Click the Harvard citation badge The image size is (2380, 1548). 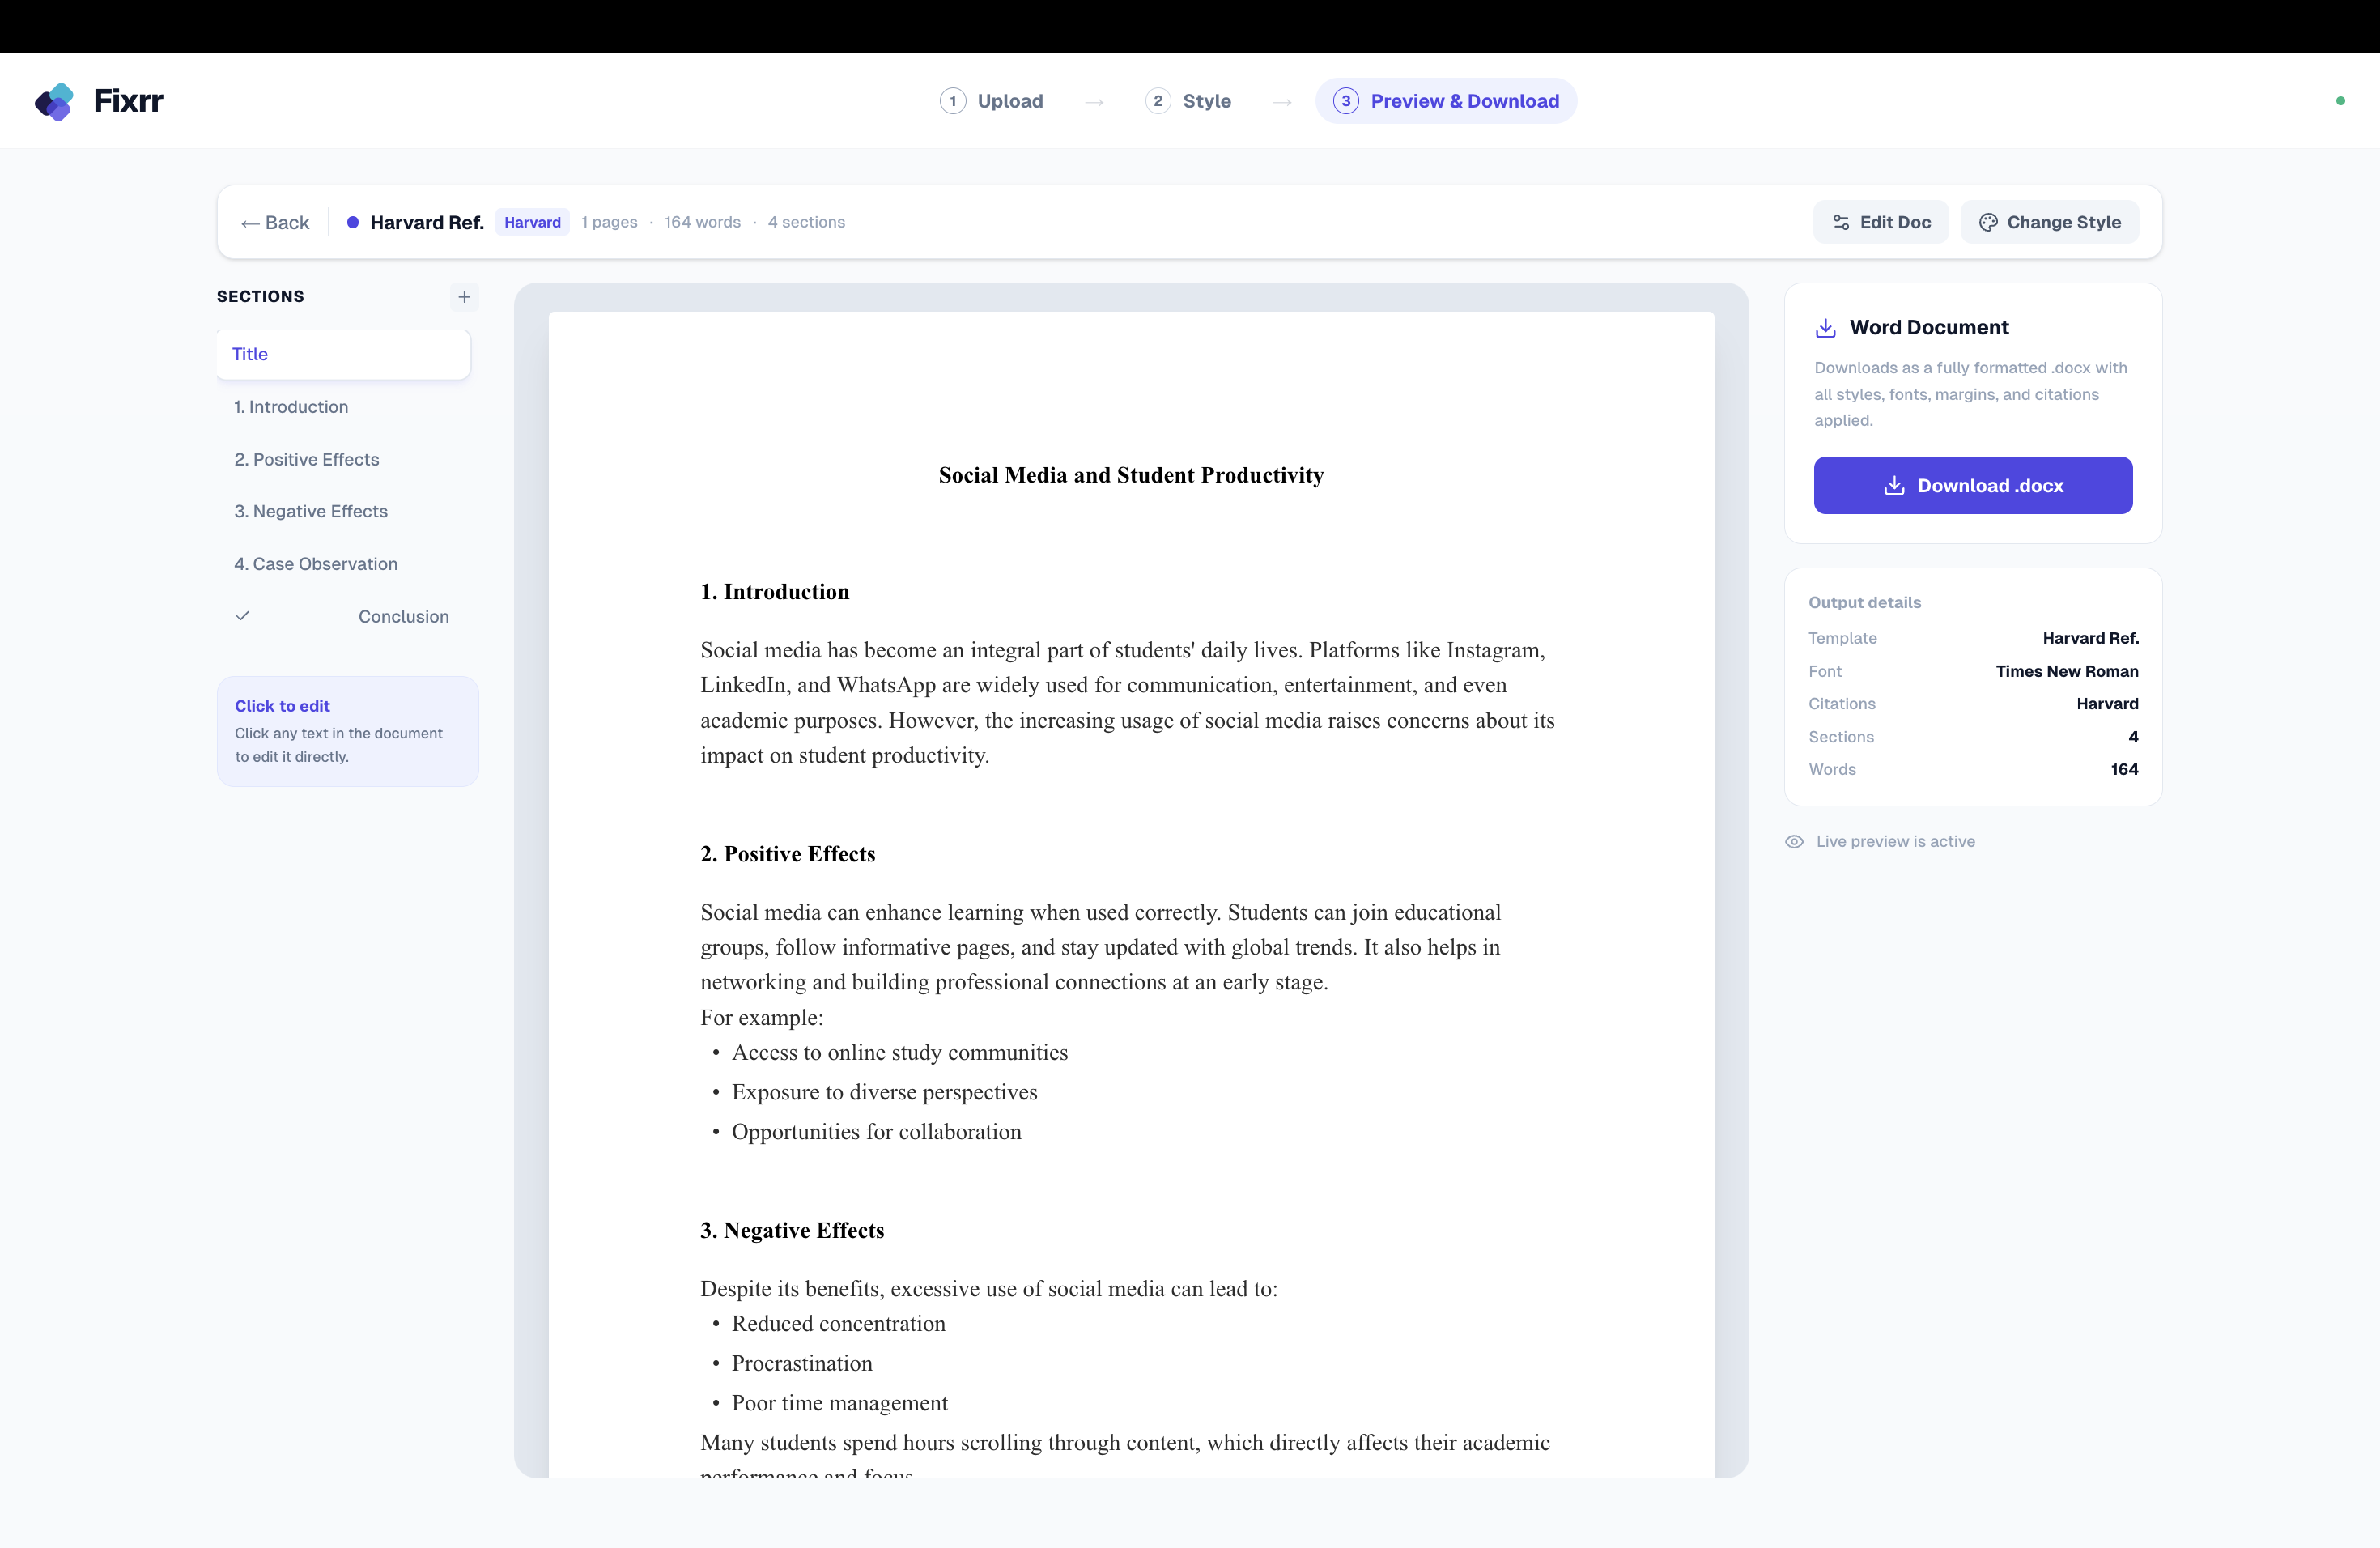pyautogui.click(x=532, y=222)
